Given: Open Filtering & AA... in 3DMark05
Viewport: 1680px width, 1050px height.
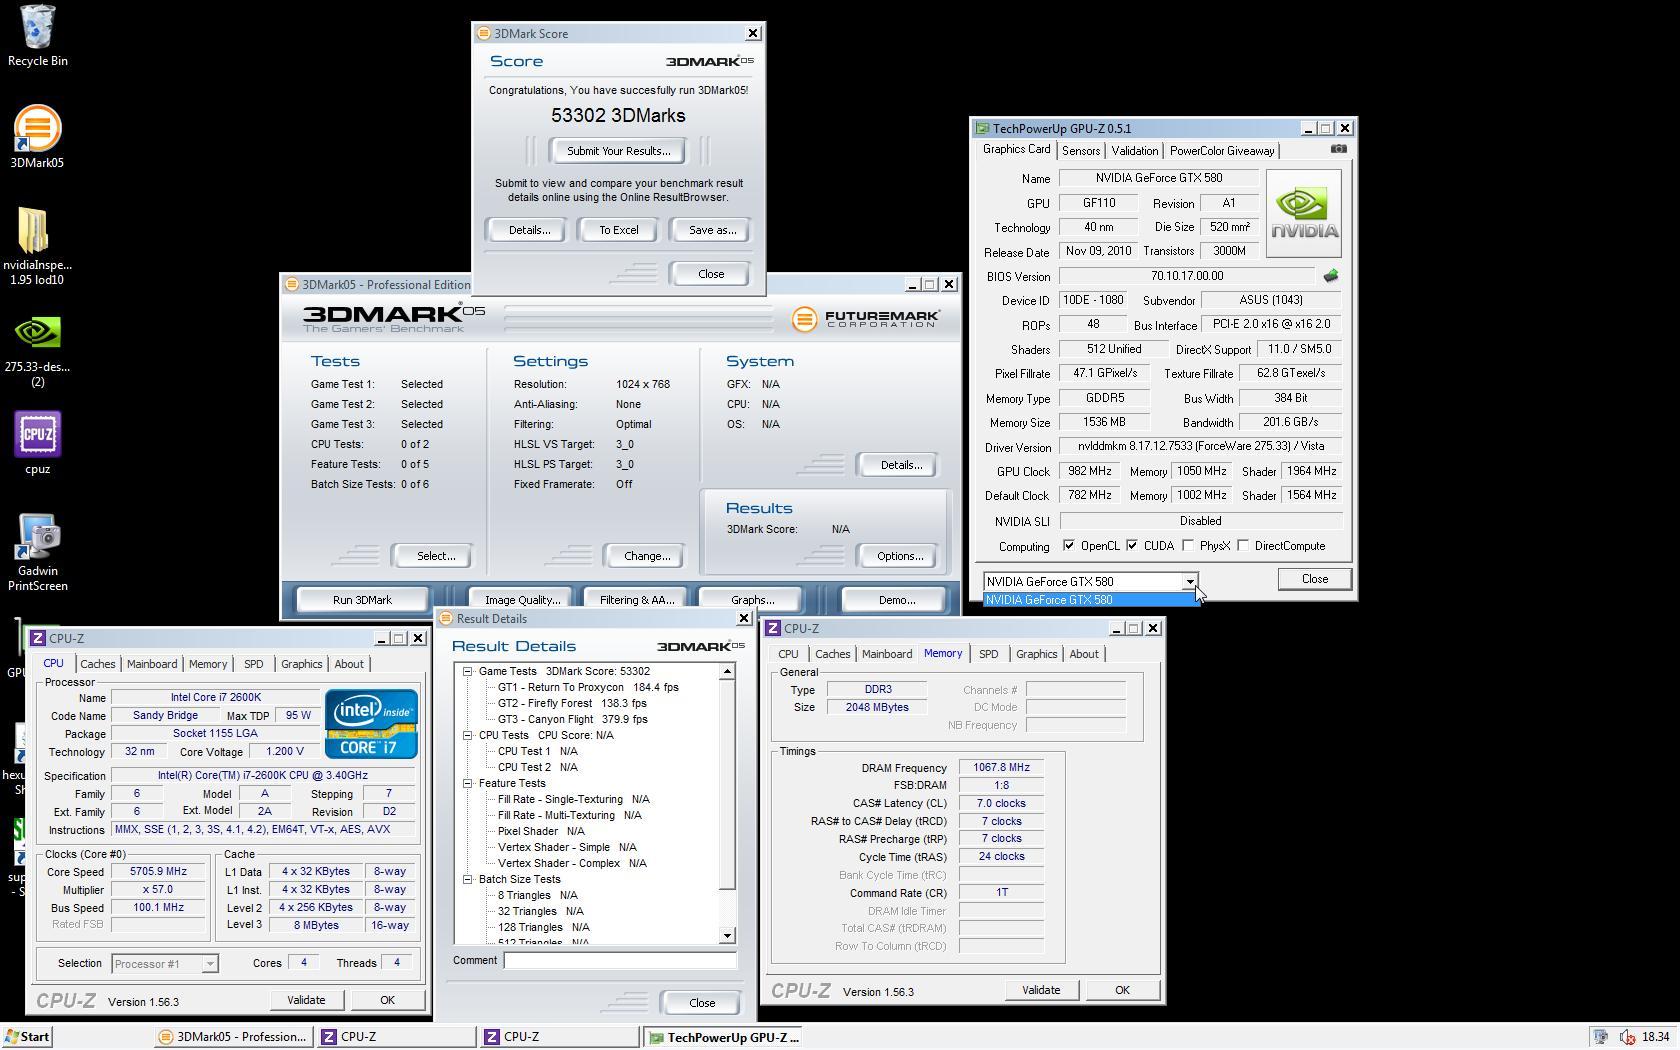Looking at the screenshot, I should [636, 600].
